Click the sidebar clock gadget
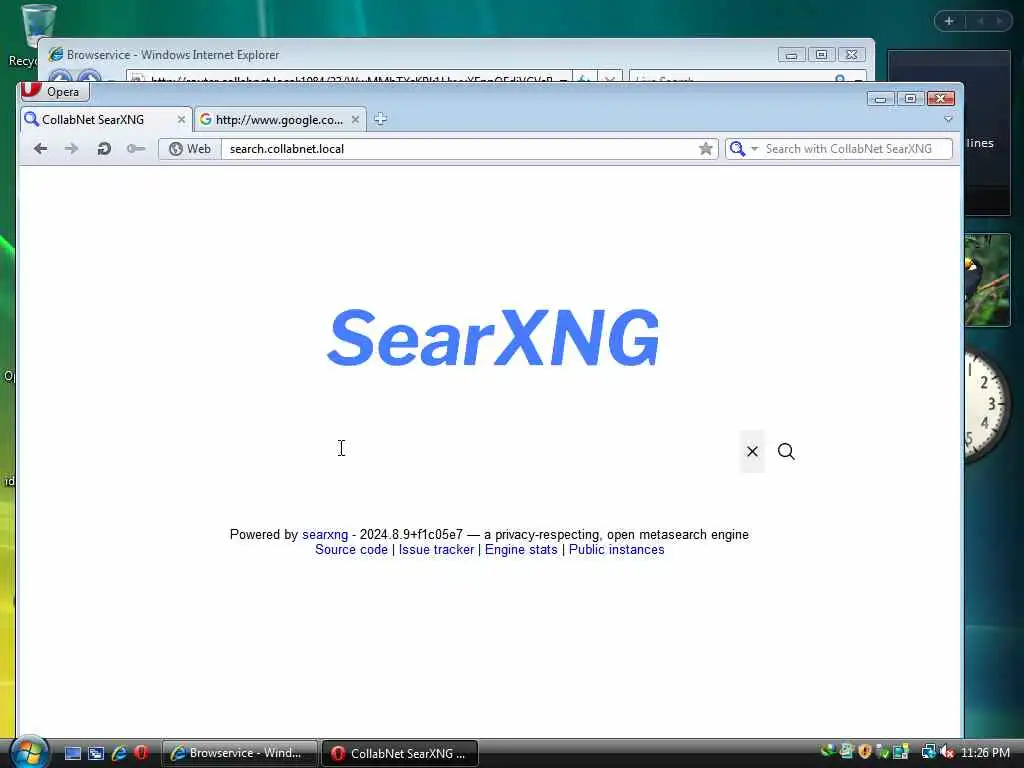Viewport: 1024px width, 768px height. pos(987,405)
